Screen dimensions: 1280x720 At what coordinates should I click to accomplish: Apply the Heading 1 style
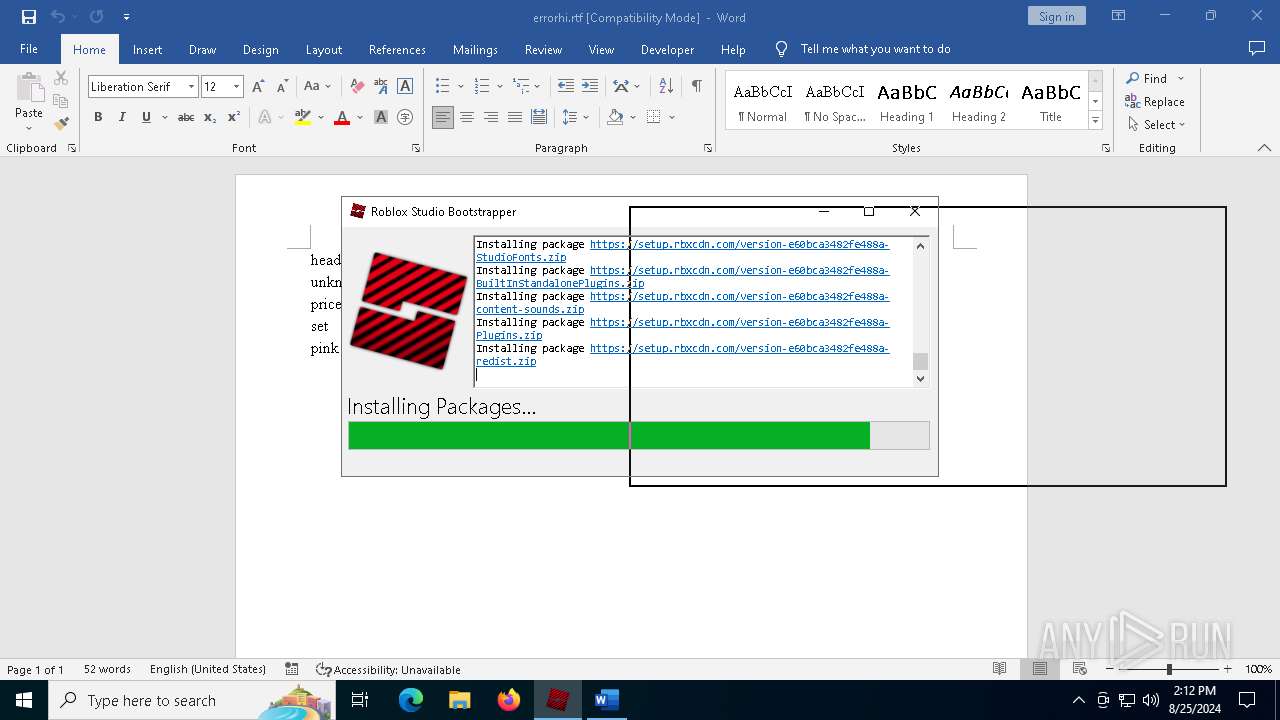(x=907, y=102)
